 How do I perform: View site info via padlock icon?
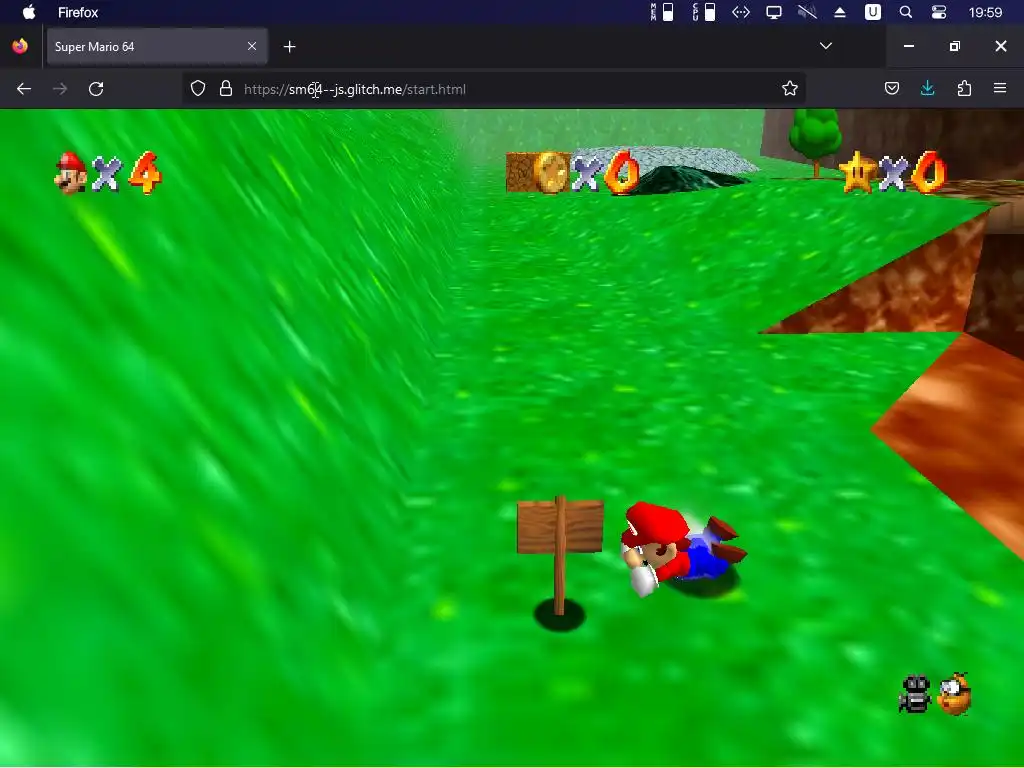[x=226, y=89]
